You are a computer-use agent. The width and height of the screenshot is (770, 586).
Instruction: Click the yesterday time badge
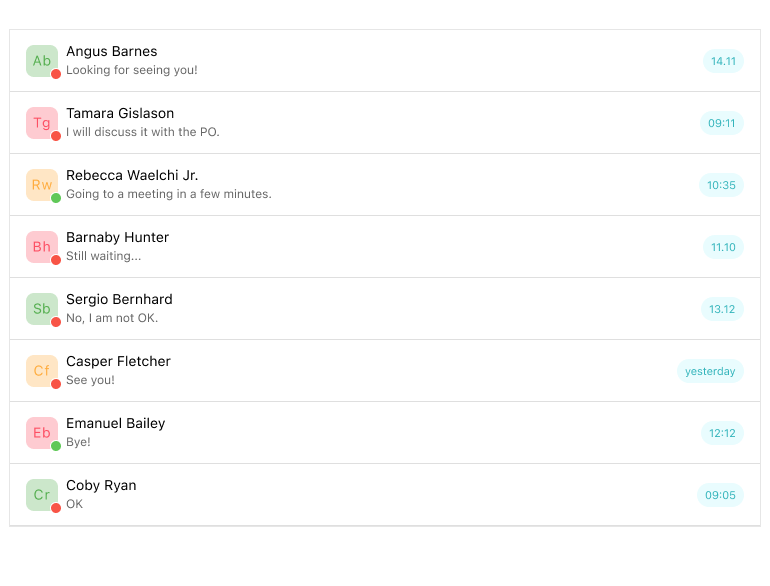click(x=710, y=371)
